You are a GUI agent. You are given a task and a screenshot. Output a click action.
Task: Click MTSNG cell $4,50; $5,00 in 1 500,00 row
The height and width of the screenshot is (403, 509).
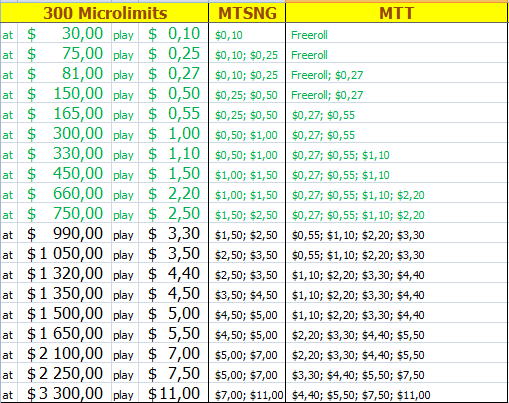pos(247,313)
